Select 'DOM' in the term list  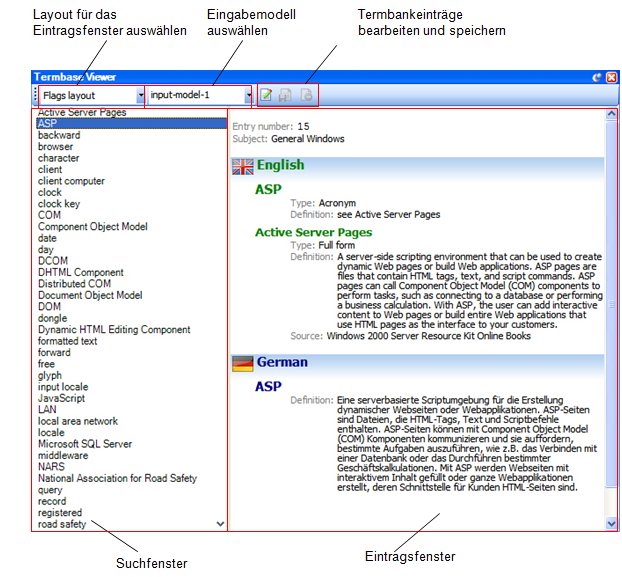[x=50, y=307]
